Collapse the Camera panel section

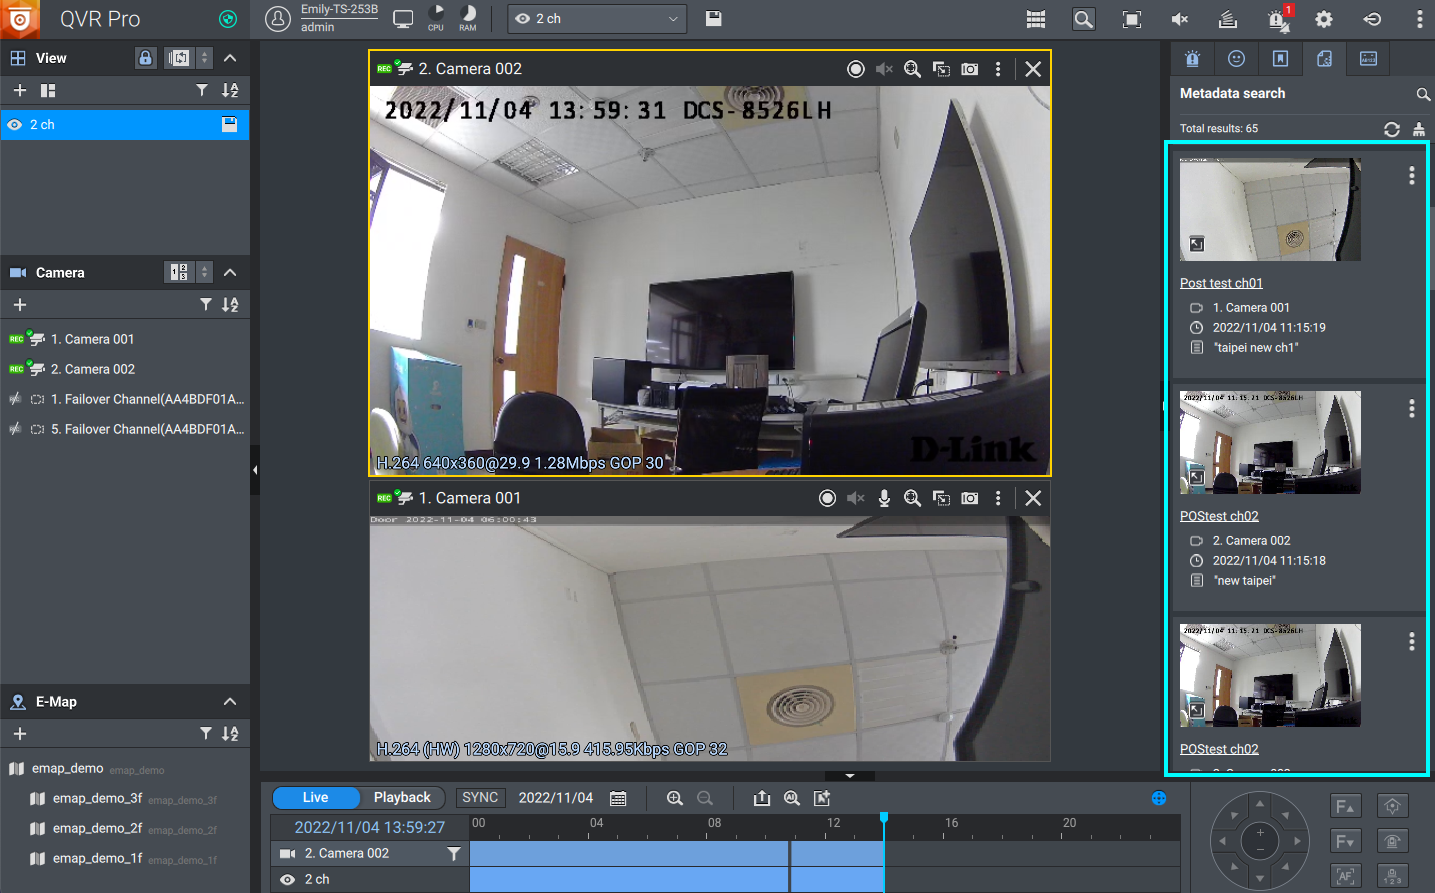[230, 272]
